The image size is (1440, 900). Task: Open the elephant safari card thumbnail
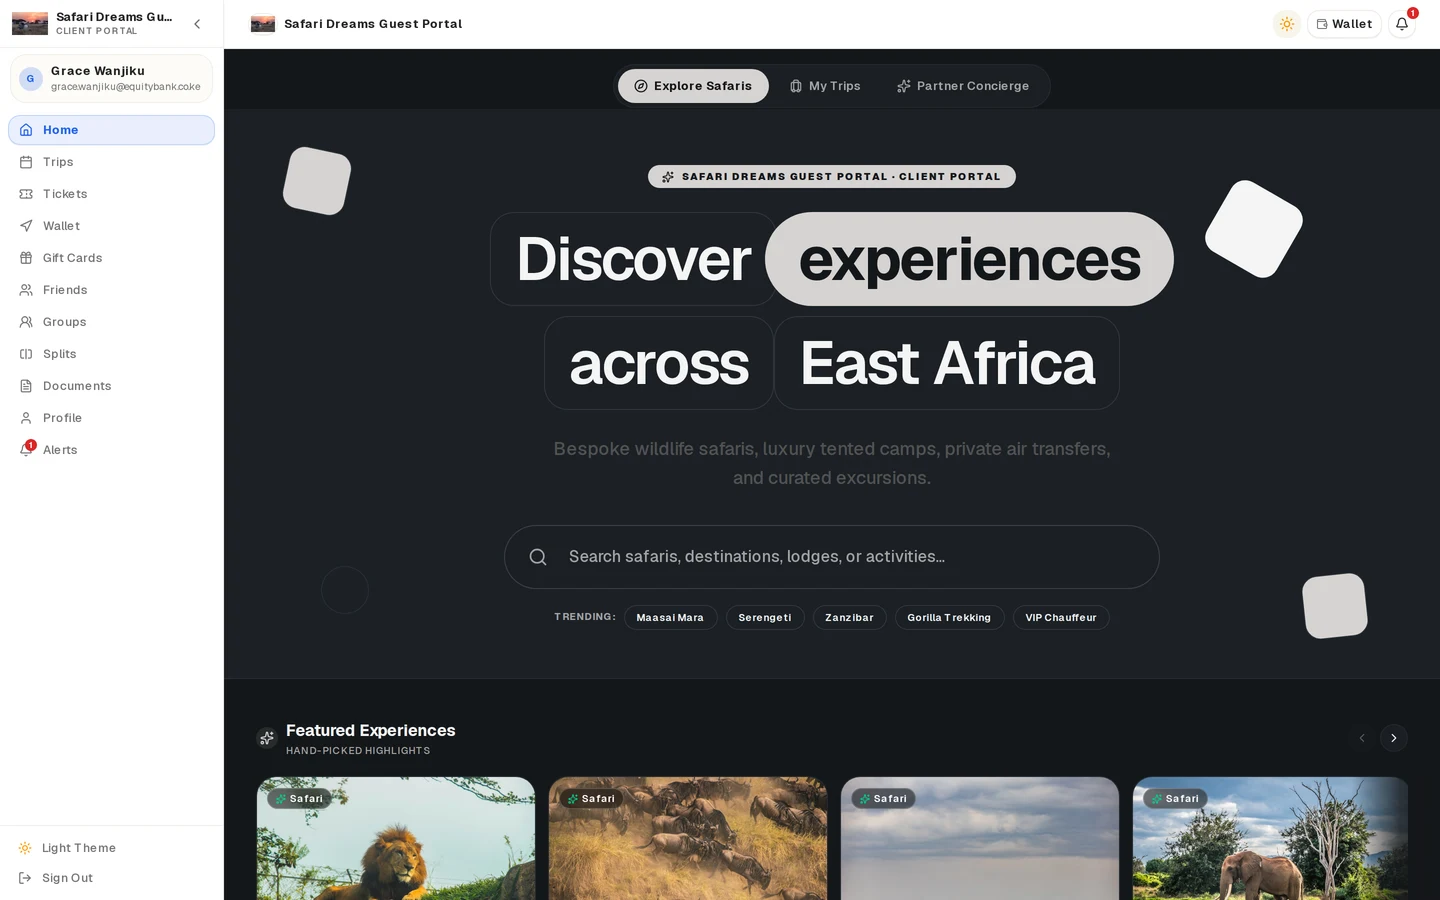1270,838
